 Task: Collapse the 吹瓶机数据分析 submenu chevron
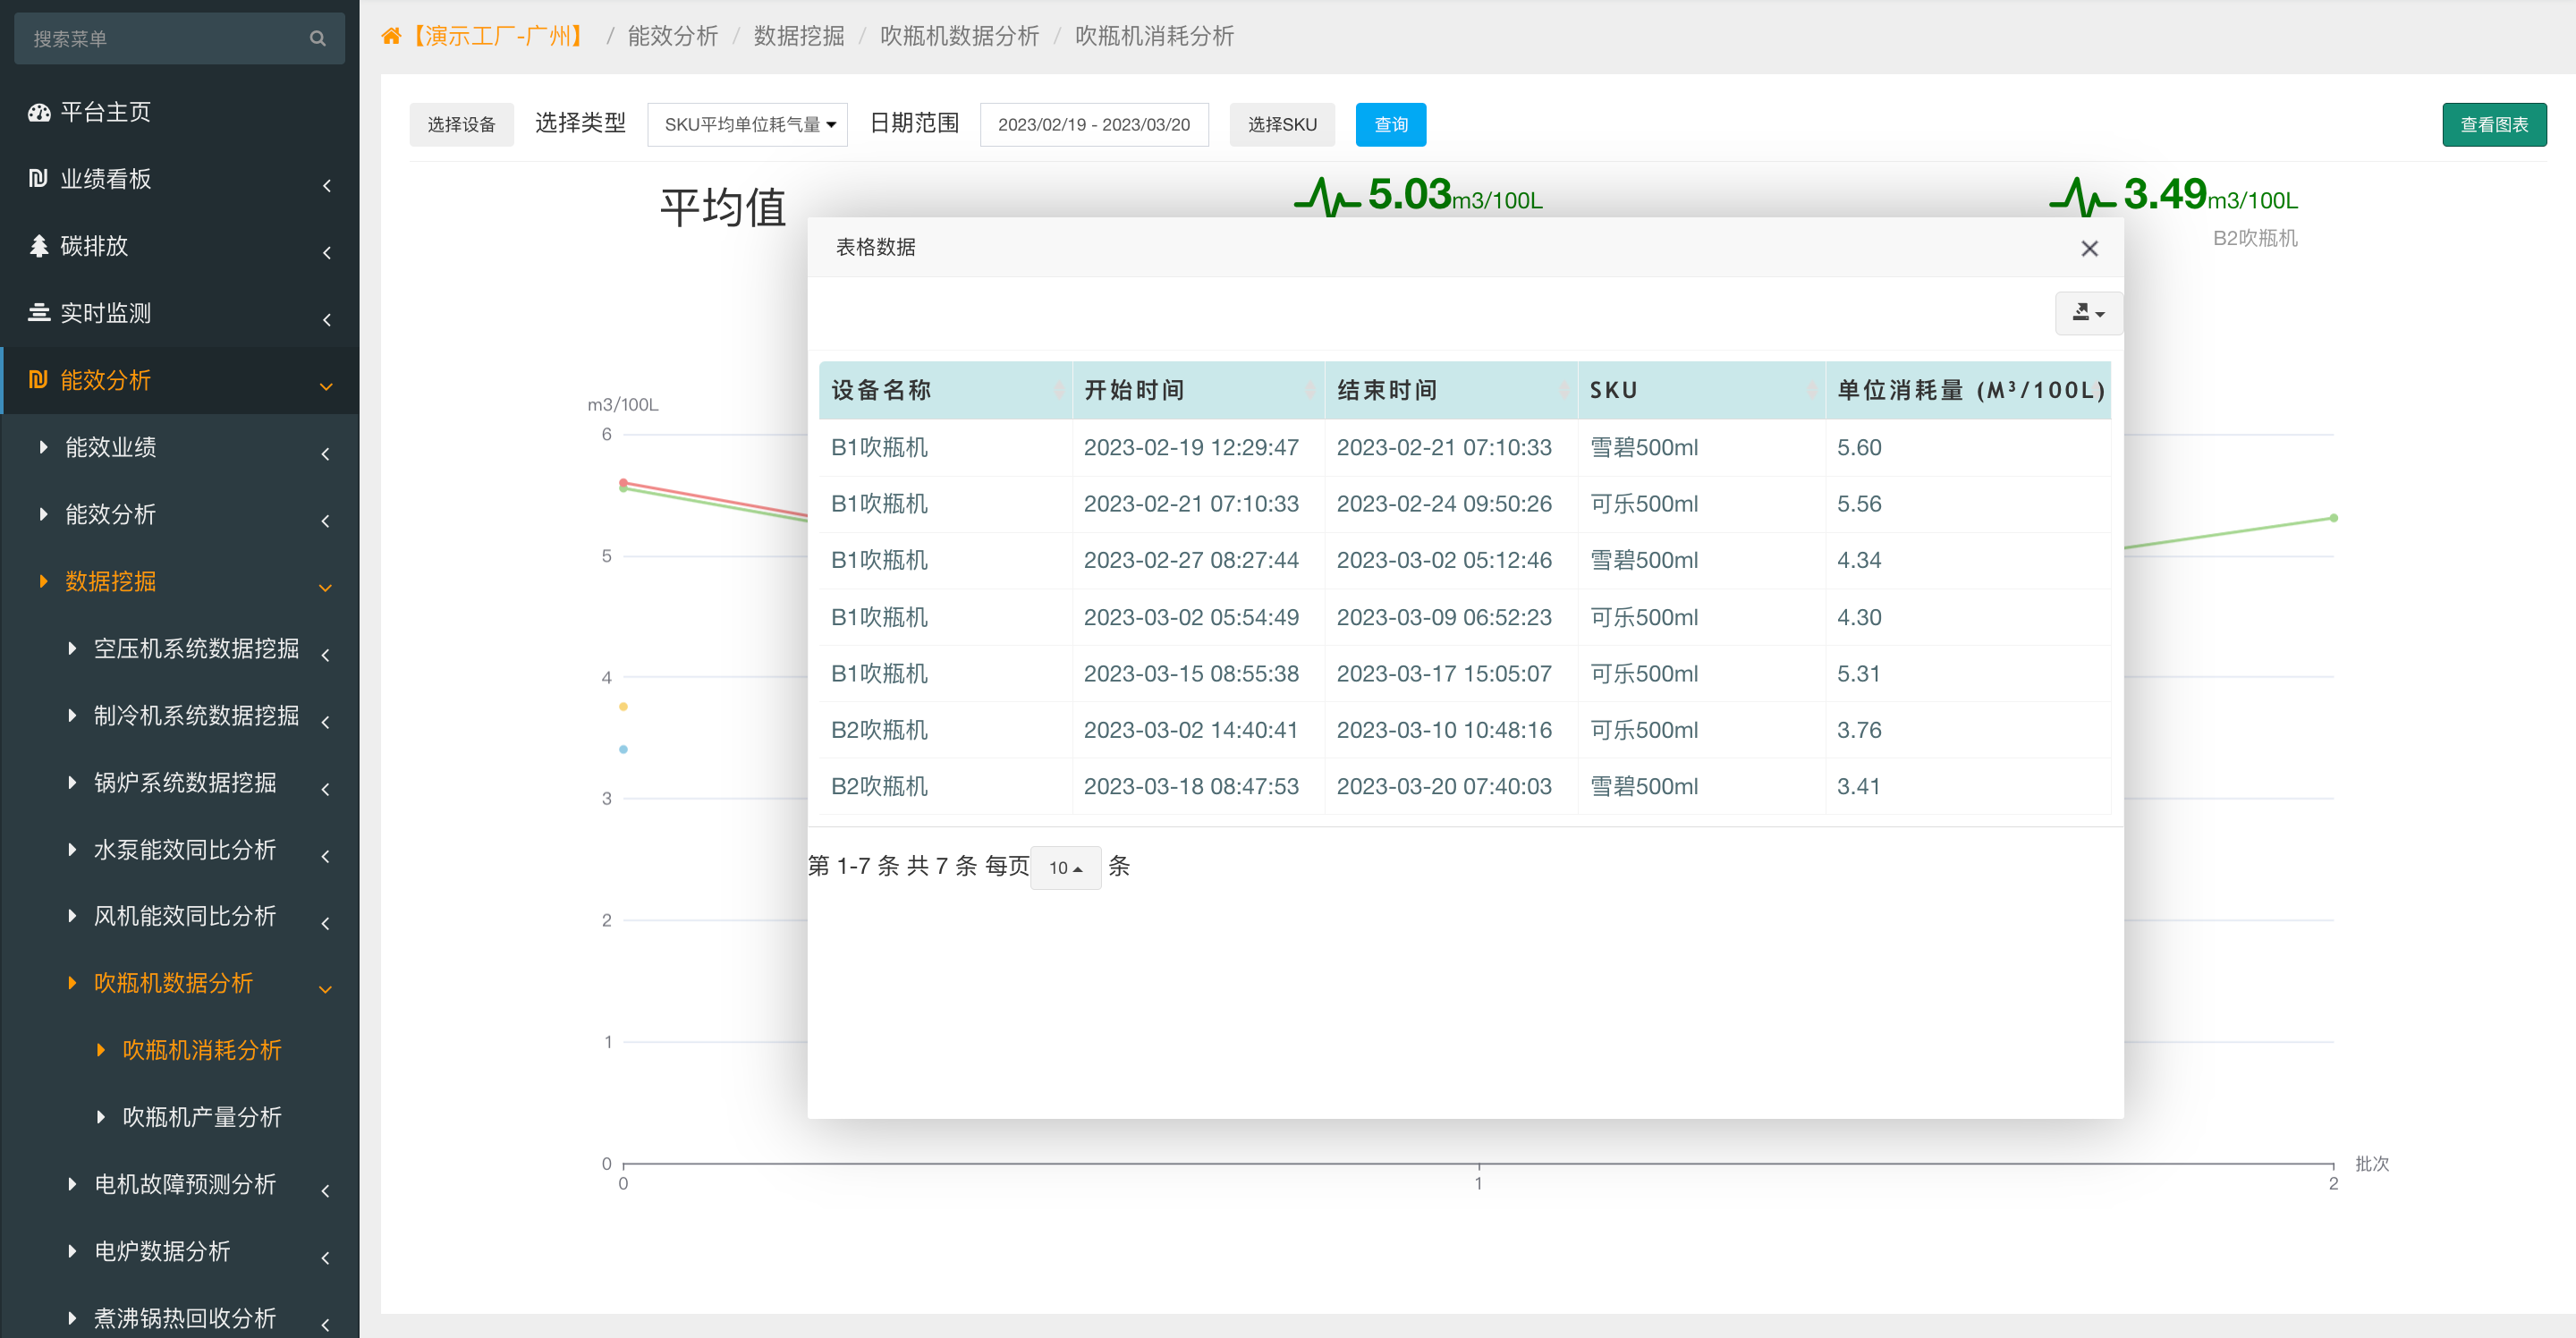pos(326,989)
